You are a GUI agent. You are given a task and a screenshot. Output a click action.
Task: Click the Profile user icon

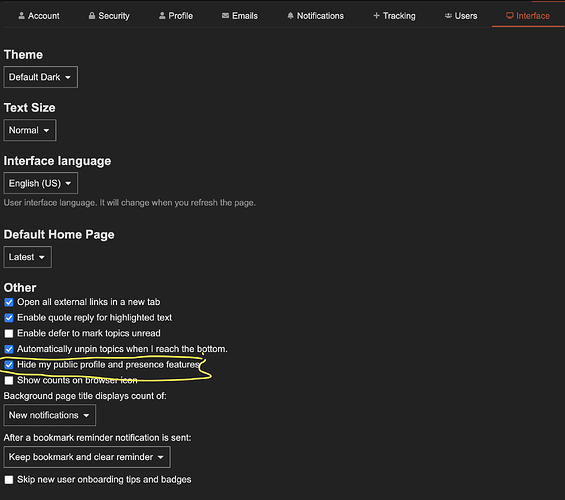(x=162, y=15)
